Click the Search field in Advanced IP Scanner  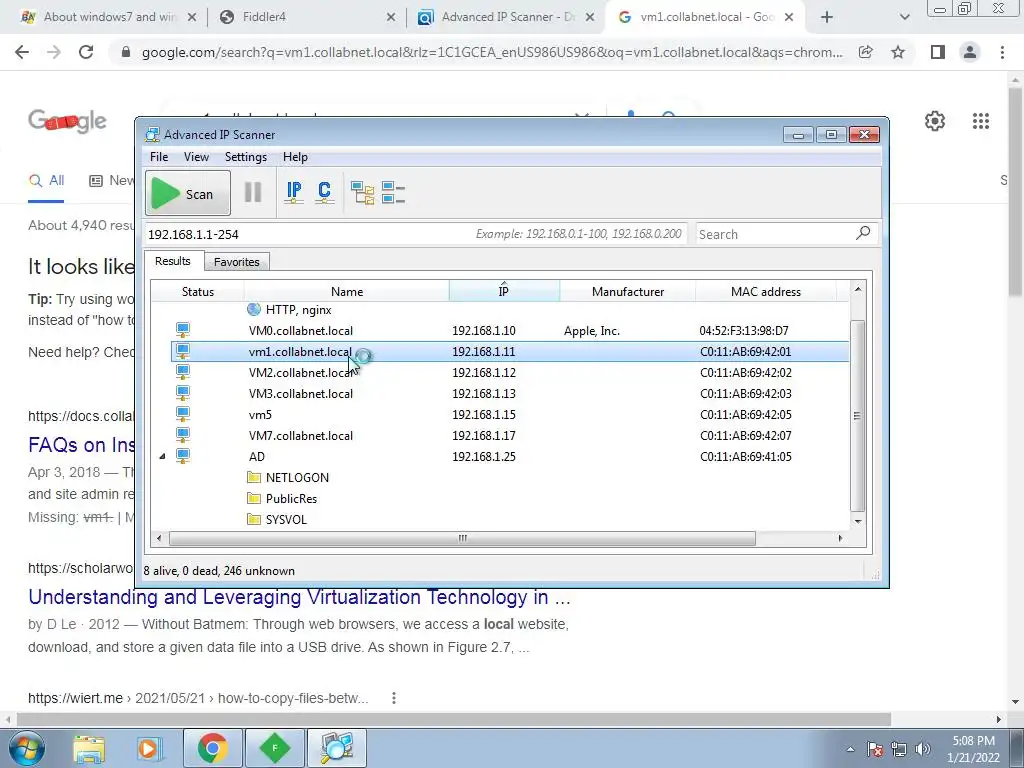[x=775, y=234]
